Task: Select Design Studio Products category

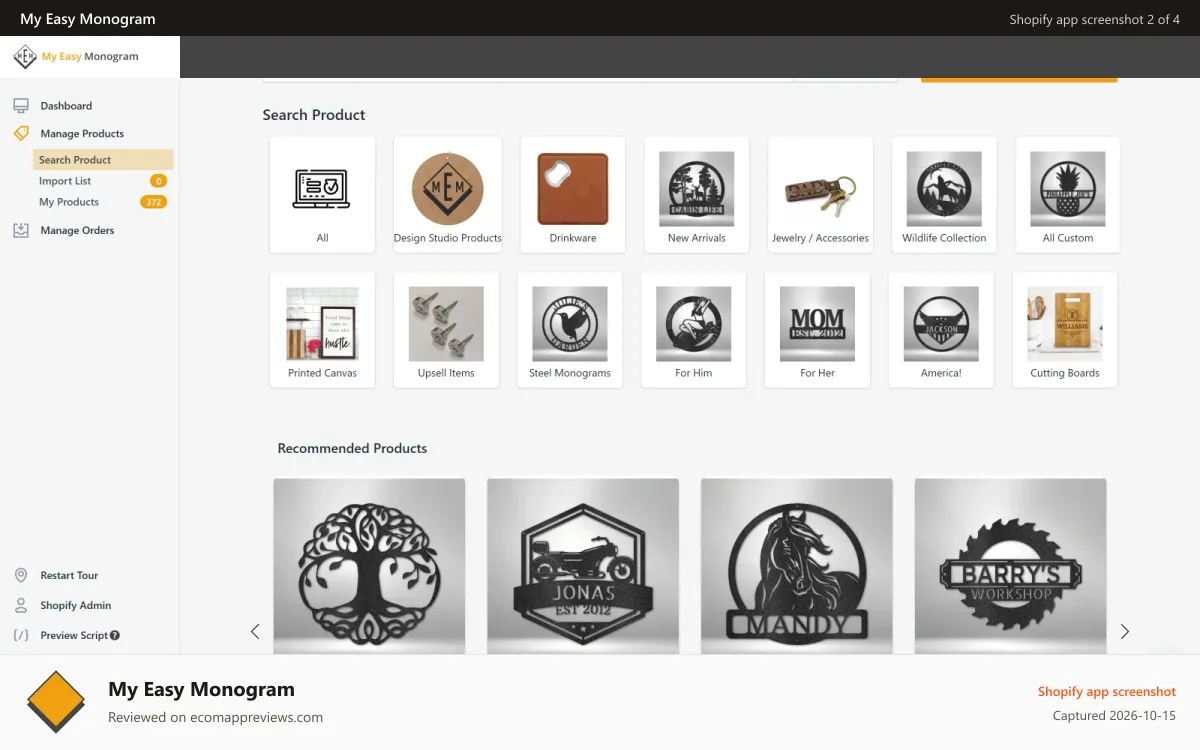Action: 448,194
